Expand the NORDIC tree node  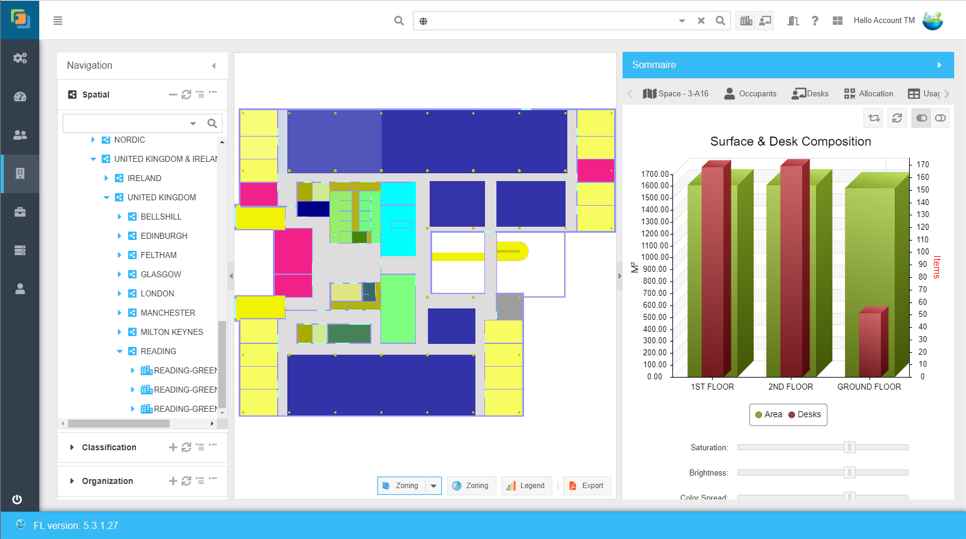pyautogui.click(x=93, y=140)
